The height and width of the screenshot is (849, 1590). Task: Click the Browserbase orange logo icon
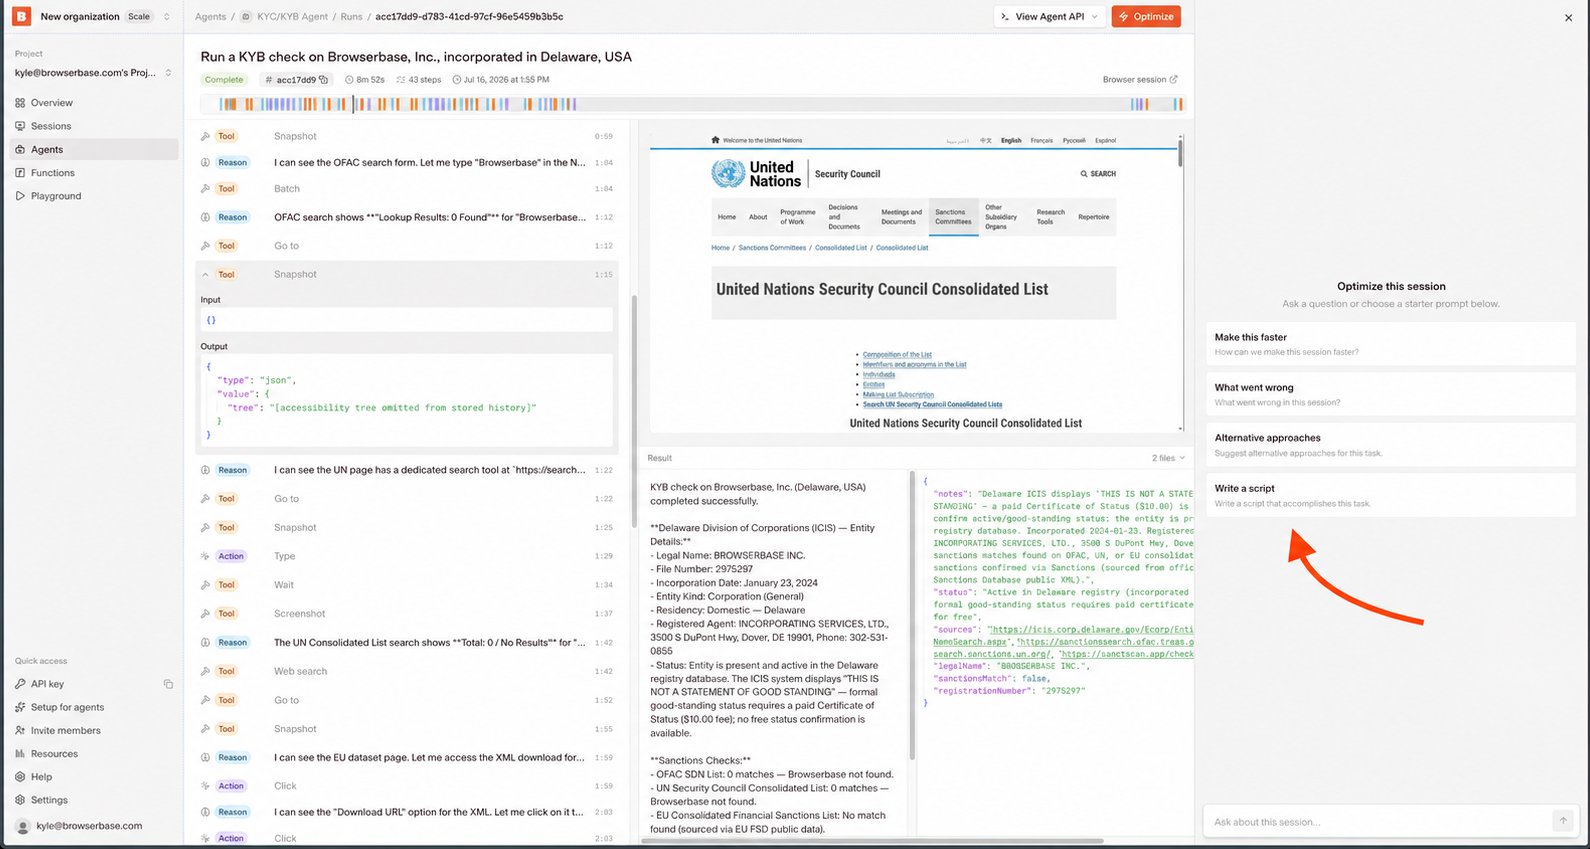pyautogui.click(x=21, y=16)
